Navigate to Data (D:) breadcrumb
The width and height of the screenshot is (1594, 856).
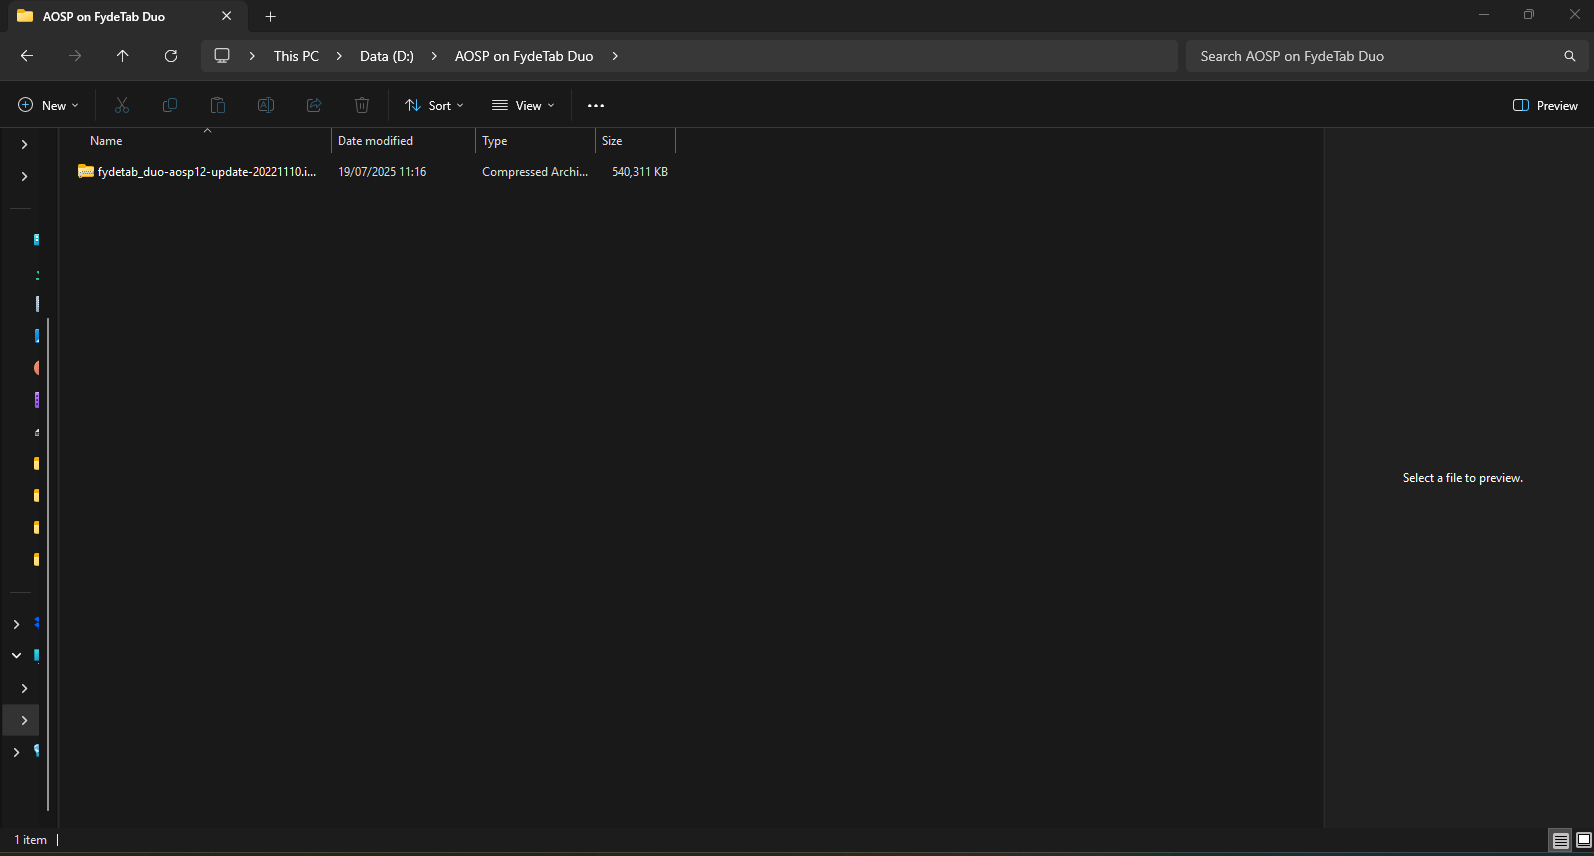click(387, 56)
